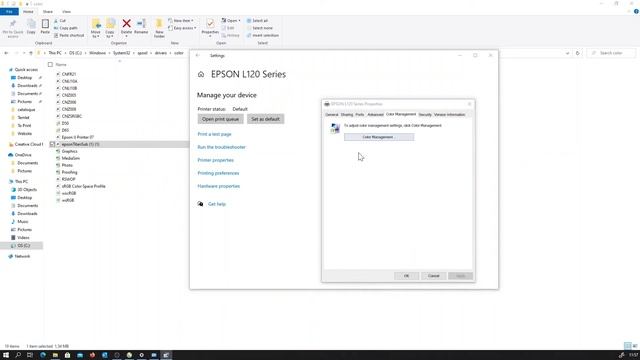This screenshot has width=640, height=360.
Task: Click Pin to Quick access ribbon icon
Action: 13,24
